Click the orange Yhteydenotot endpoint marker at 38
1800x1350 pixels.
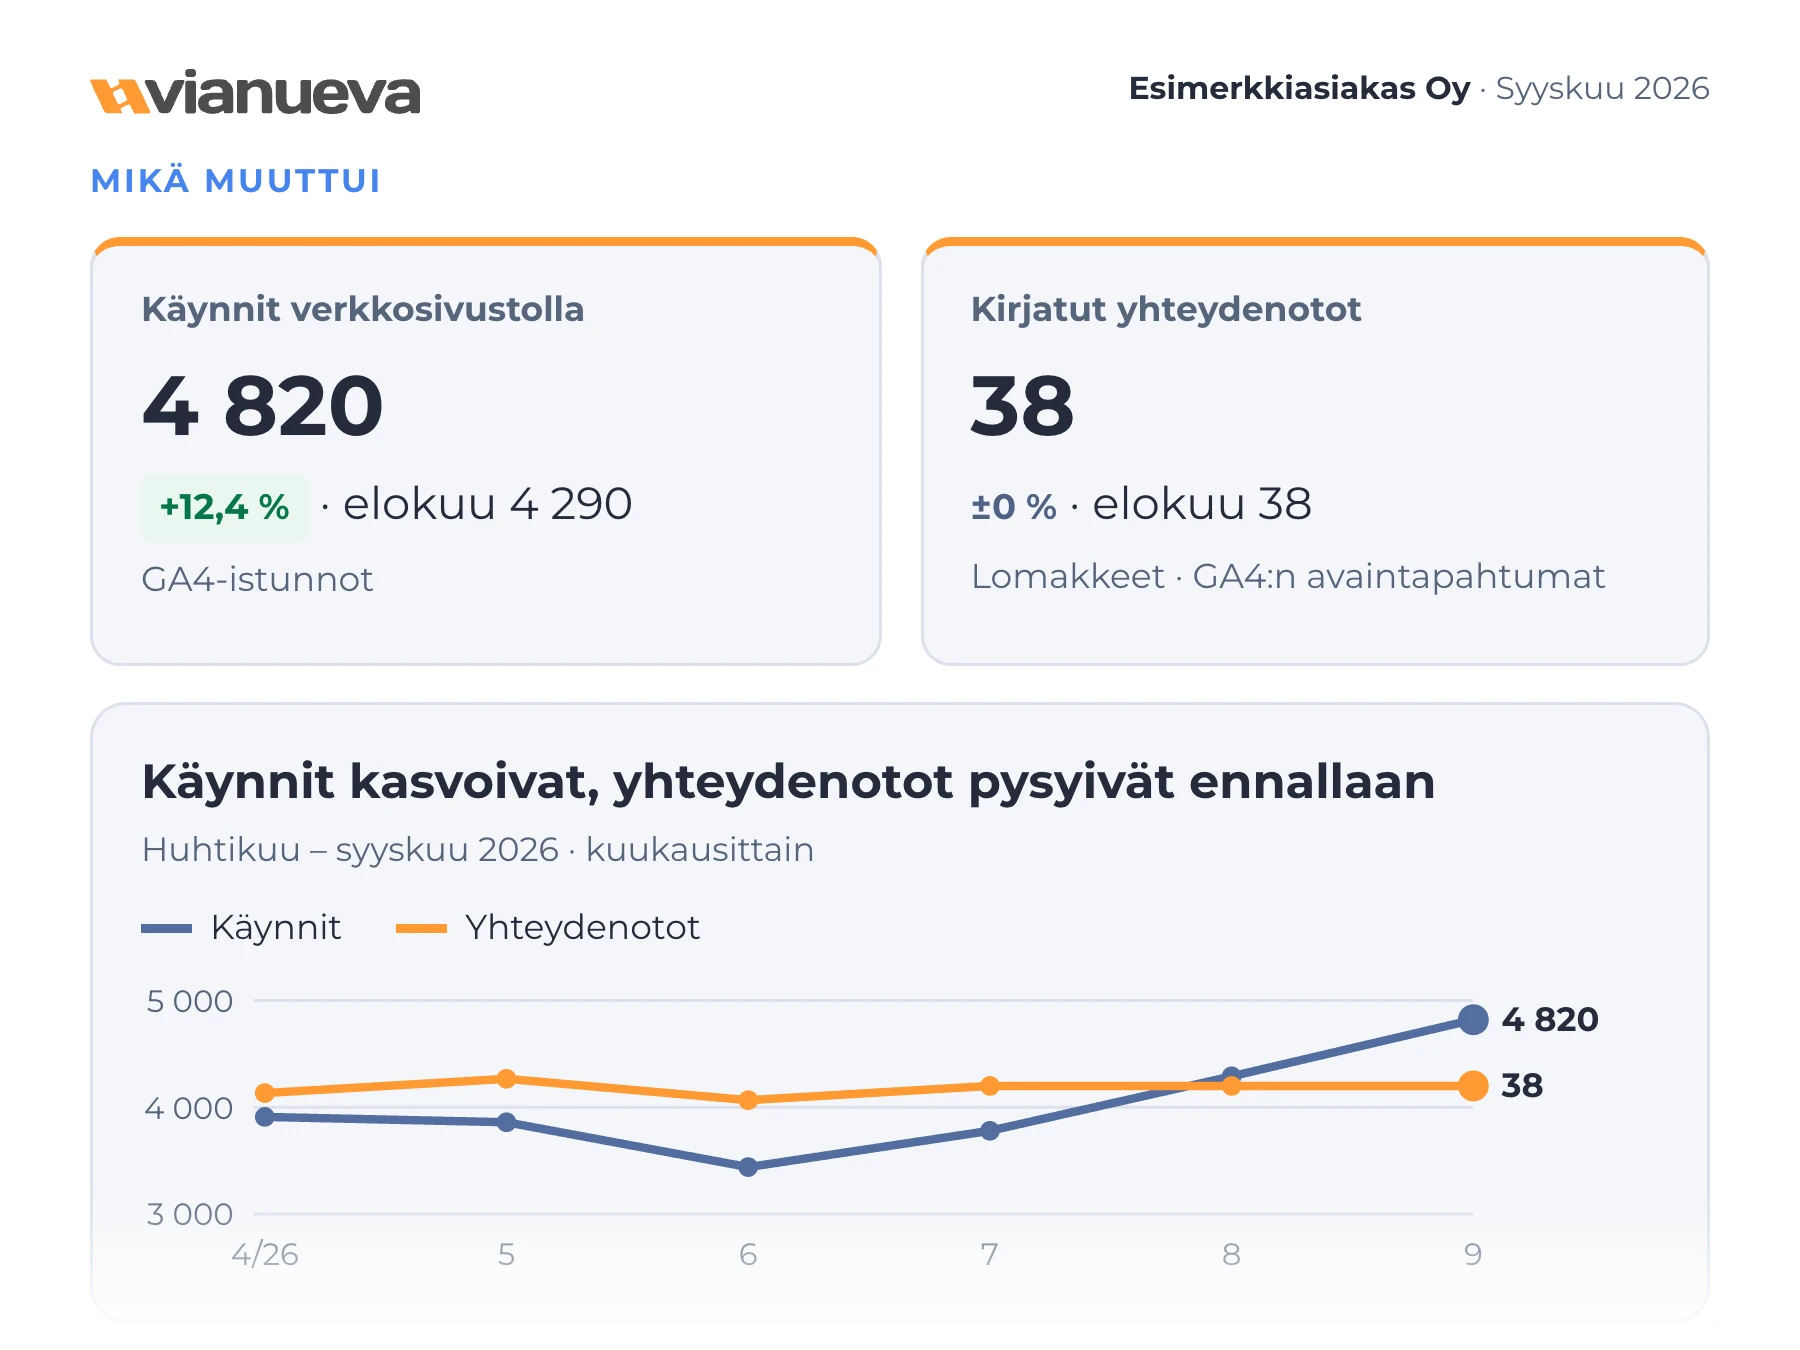[x=1473, y=1086]
